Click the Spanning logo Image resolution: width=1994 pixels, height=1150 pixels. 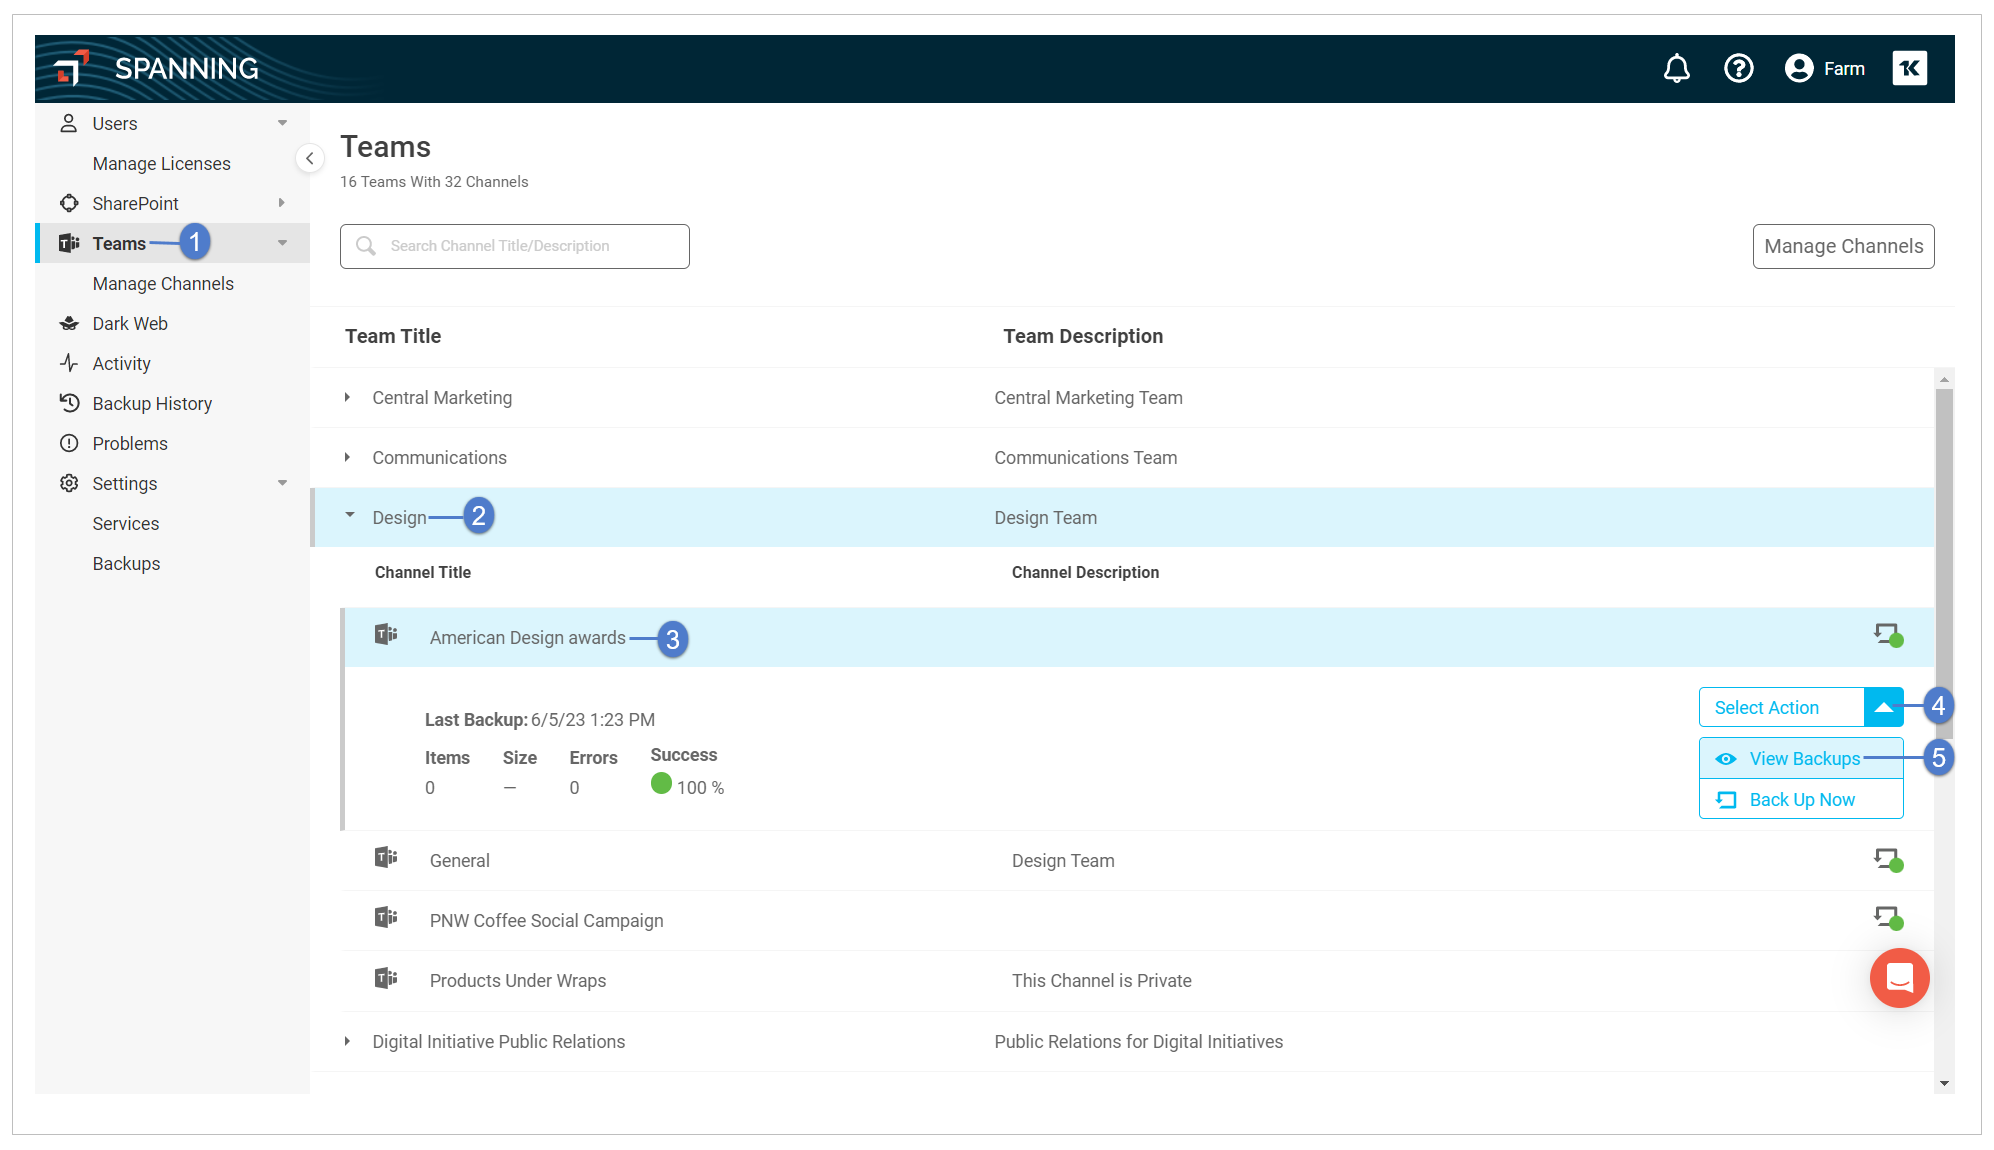[158, 69]
